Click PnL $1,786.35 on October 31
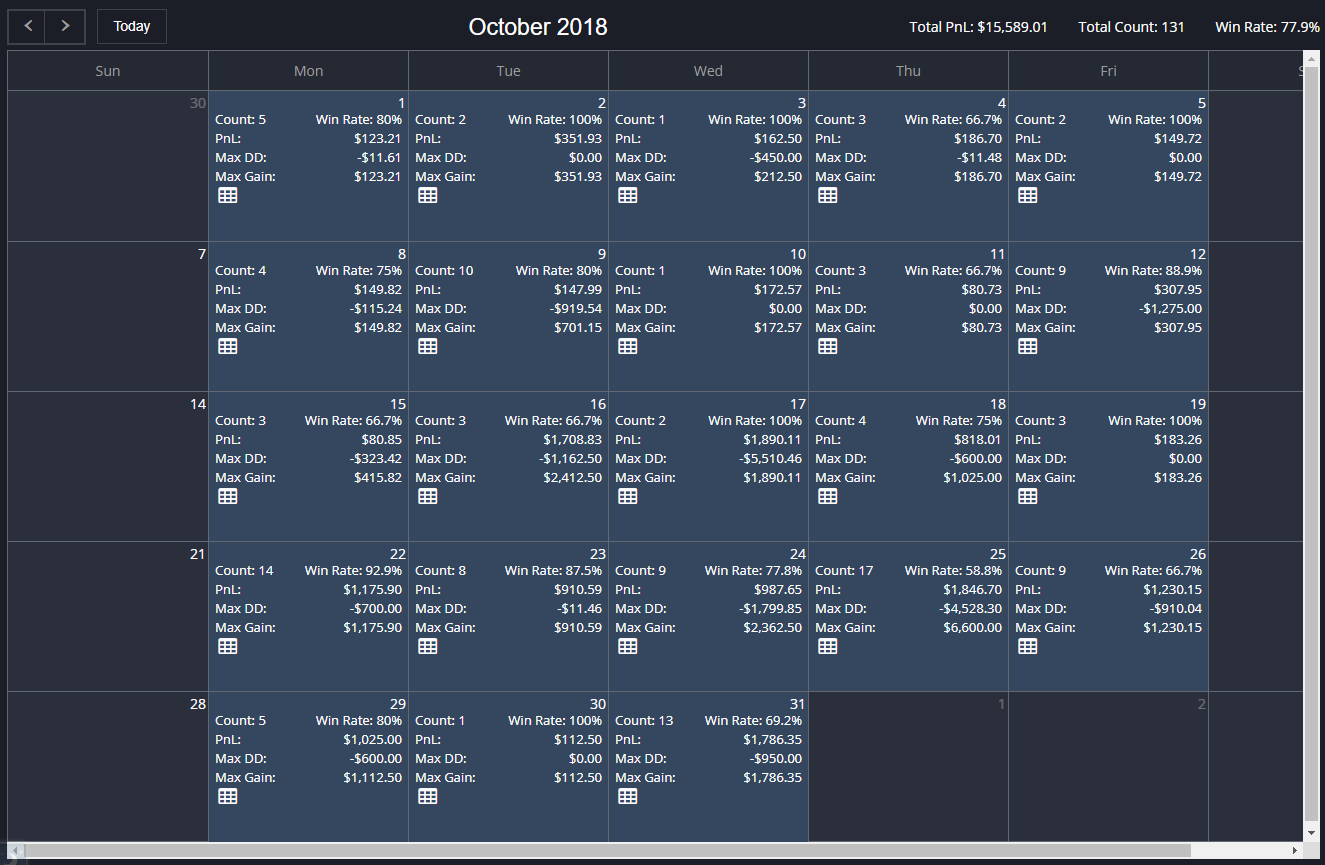 tap(772, 740)
